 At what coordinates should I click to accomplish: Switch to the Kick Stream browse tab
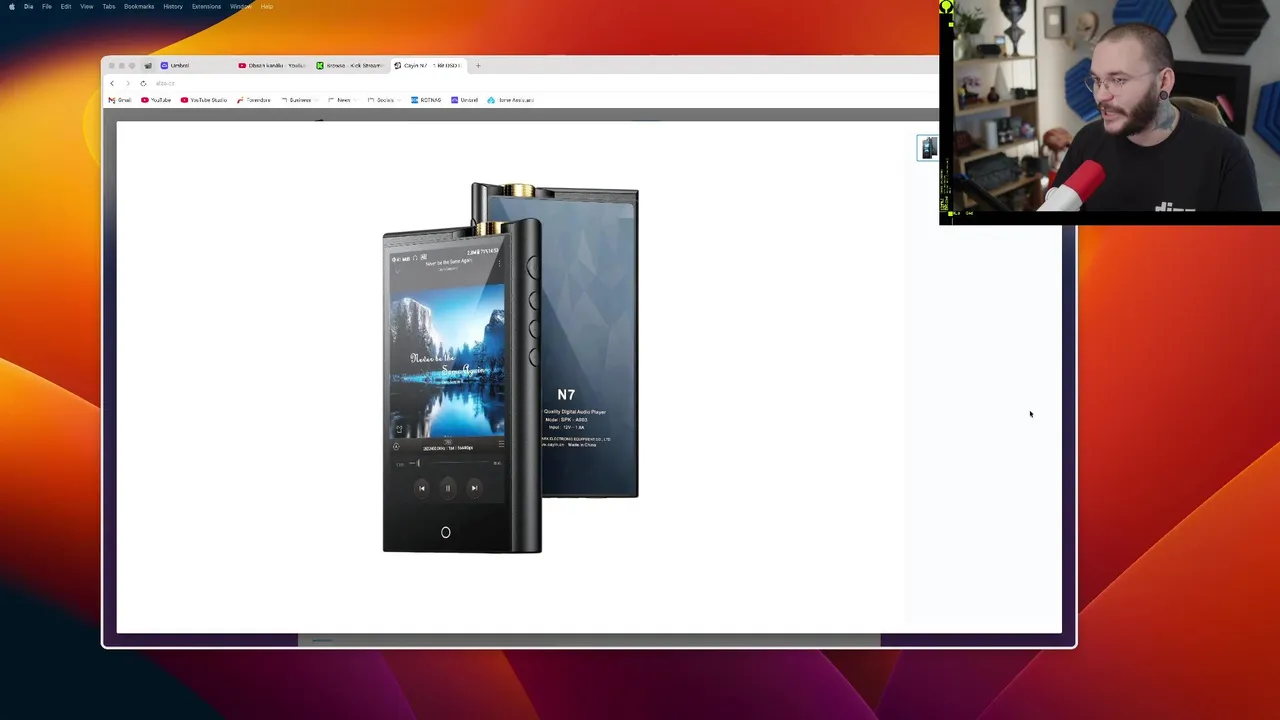coord(350,65)
